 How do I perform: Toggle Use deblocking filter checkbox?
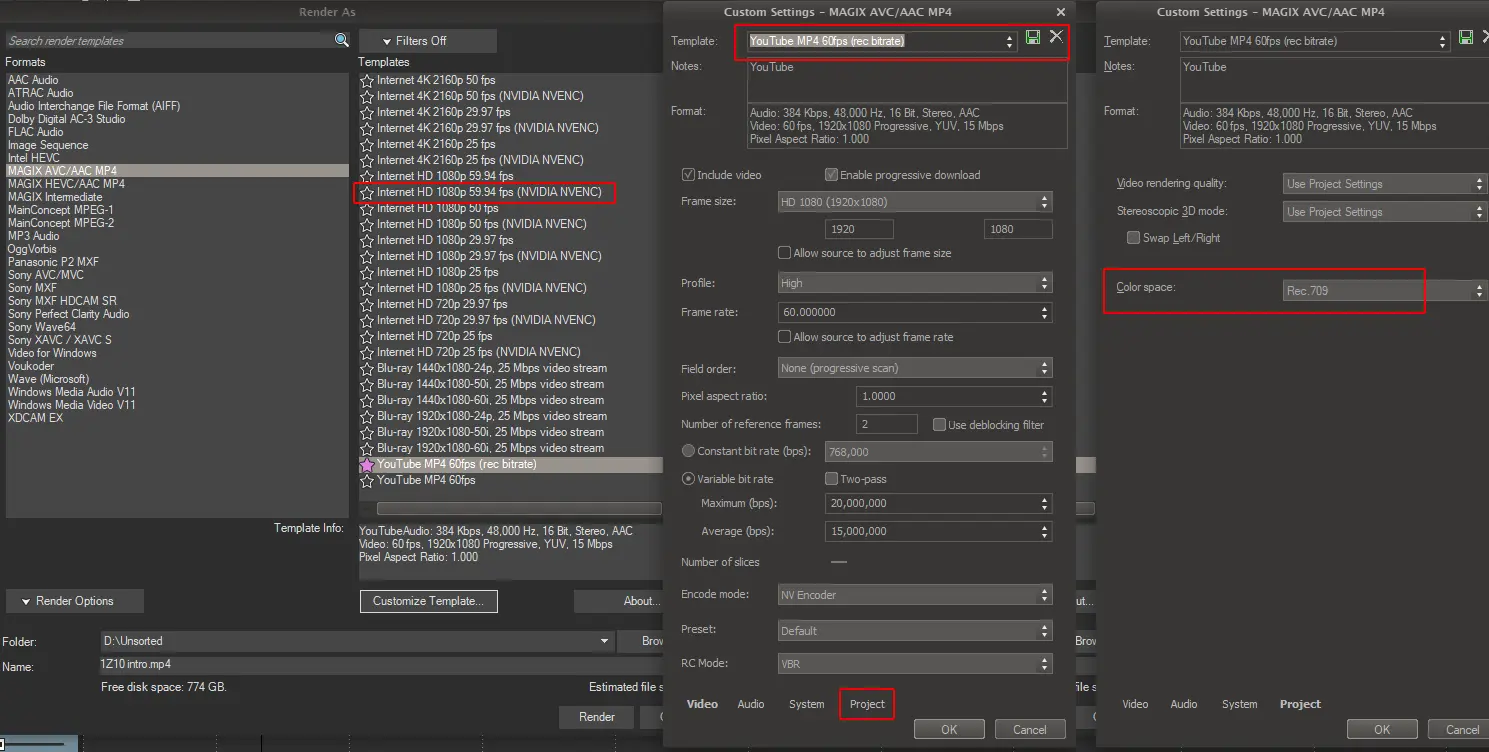pyautogui.click(x=939, y=425)
